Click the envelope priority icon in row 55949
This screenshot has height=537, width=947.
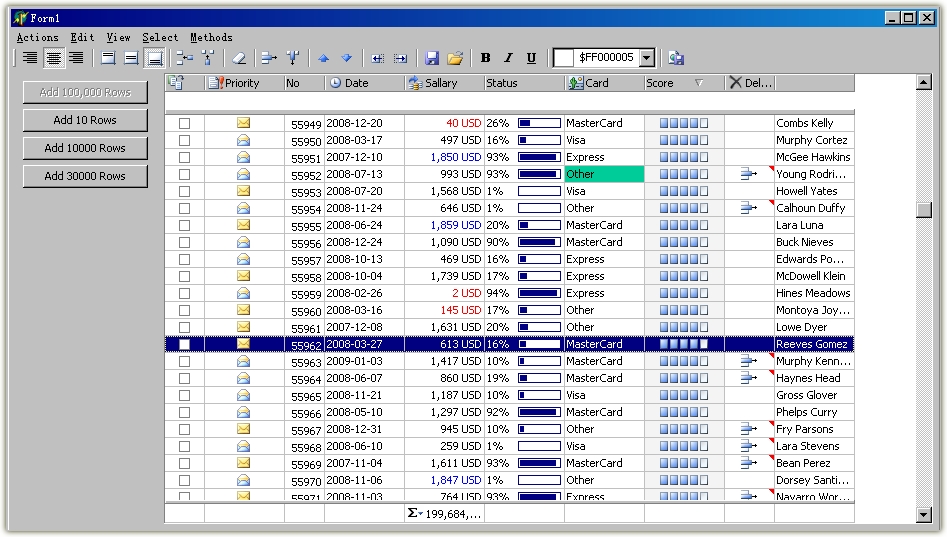pos(243,123)
